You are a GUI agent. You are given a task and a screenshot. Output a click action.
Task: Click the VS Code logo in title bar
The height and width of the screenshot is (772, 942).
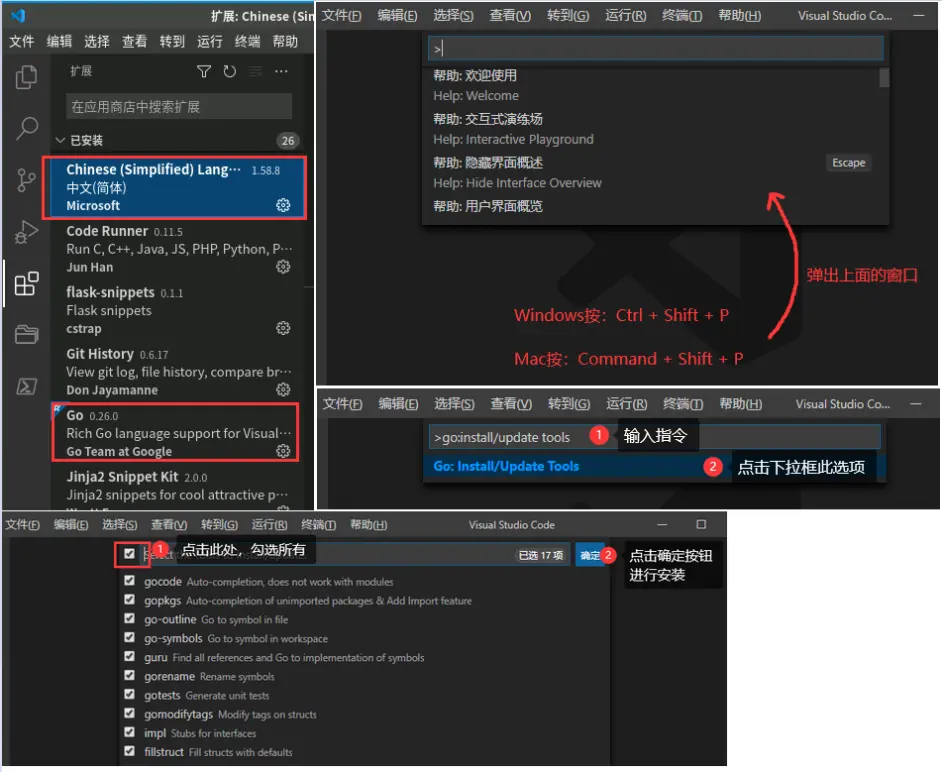click(x=19, y=15)
